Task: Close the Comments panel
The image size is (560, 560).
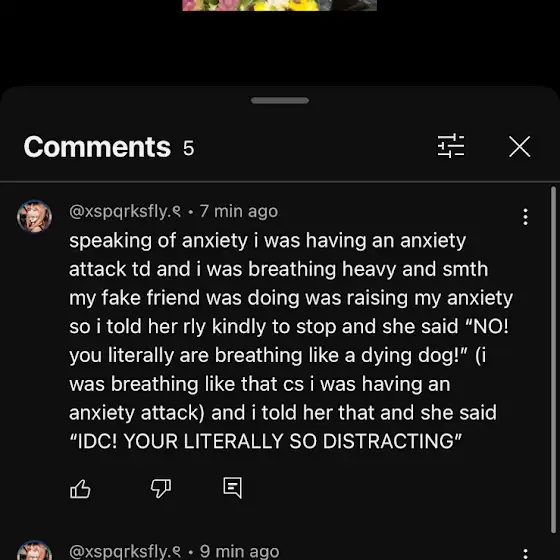Action: pos(519,146)
